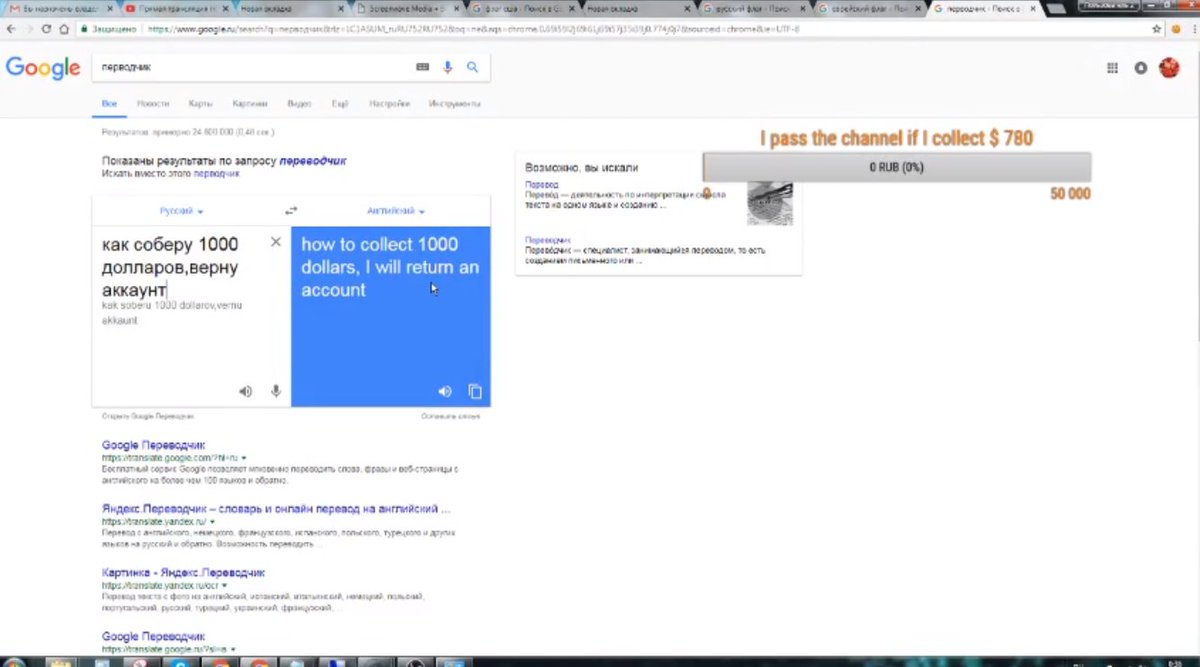Image resolution: width=1200 pixels, height=667 pixels.
Task: Open the first Google Переводчик result
Action: click(153, 445)
